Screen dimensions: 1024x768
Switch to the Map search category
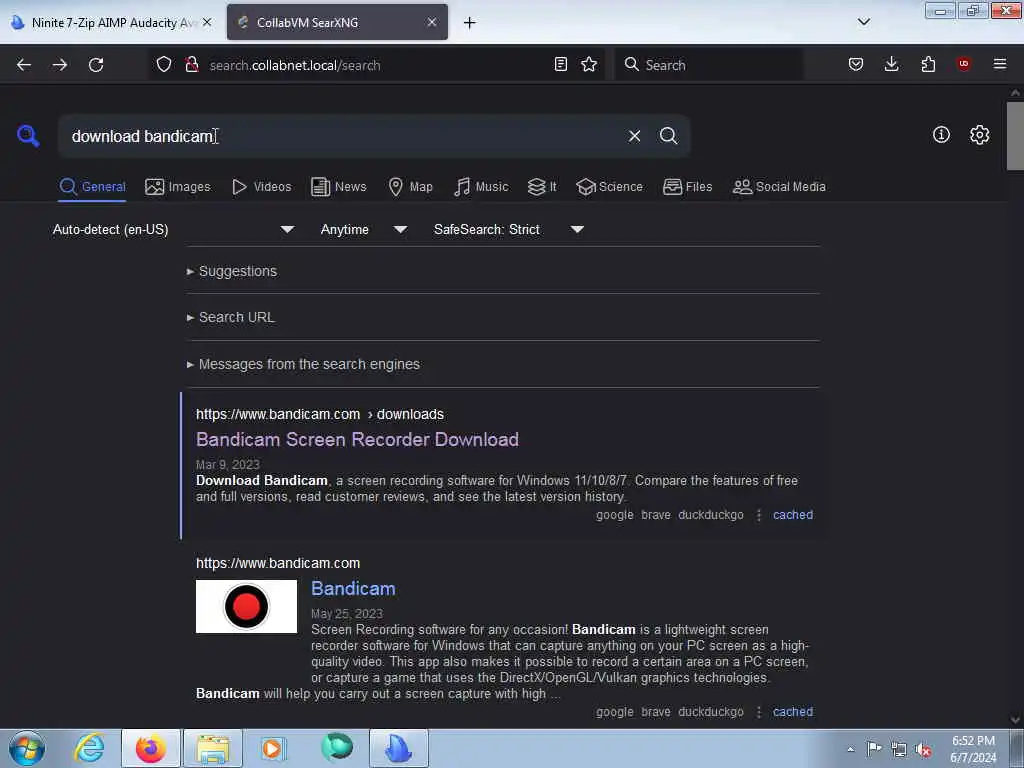pyautogui.click(x=410, y=187)
